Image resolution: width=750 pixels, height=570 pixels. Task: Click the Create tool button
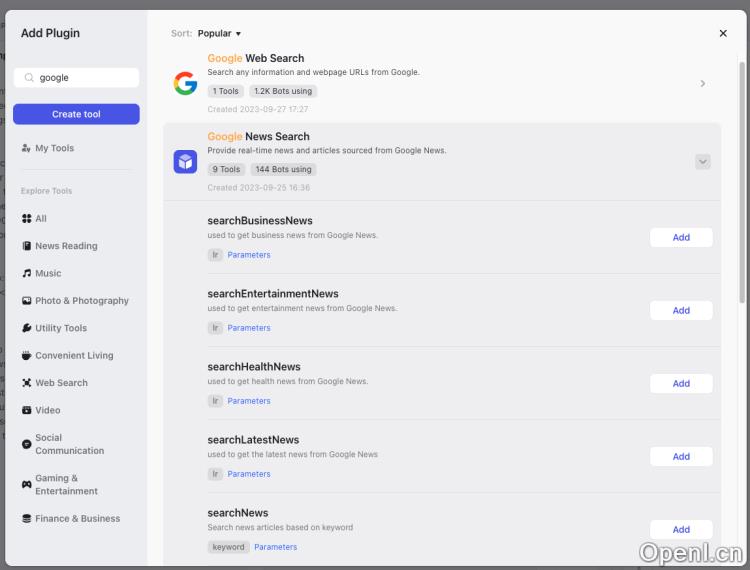coord(76,114)
